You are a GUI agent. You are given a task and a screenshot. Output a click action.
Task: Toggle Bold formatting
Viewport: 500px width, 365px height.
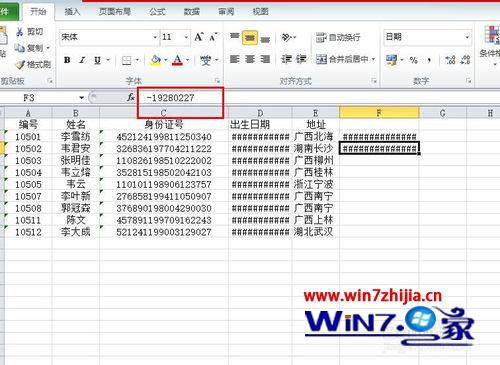pos(67,60)
